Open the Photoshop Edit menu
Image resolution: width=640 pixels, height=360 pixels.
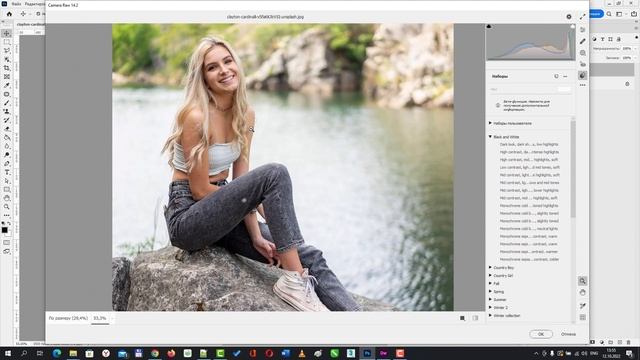point(35,4)
